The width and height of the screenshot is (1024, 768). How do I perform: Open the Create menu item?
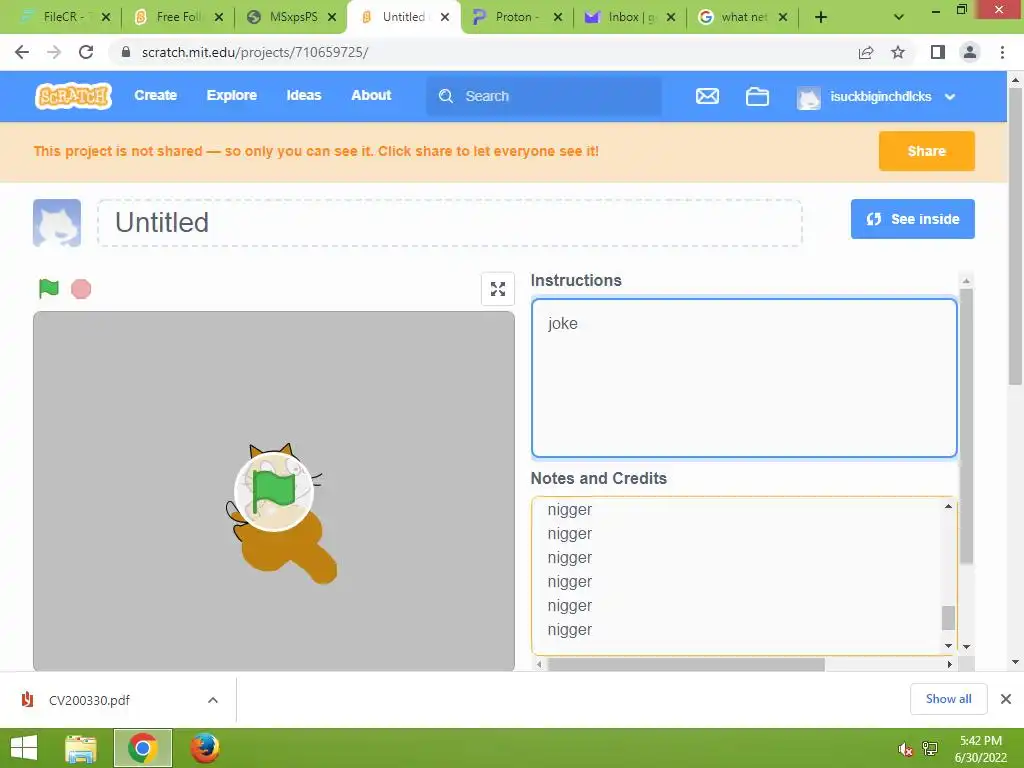click(x=155, y=95)
